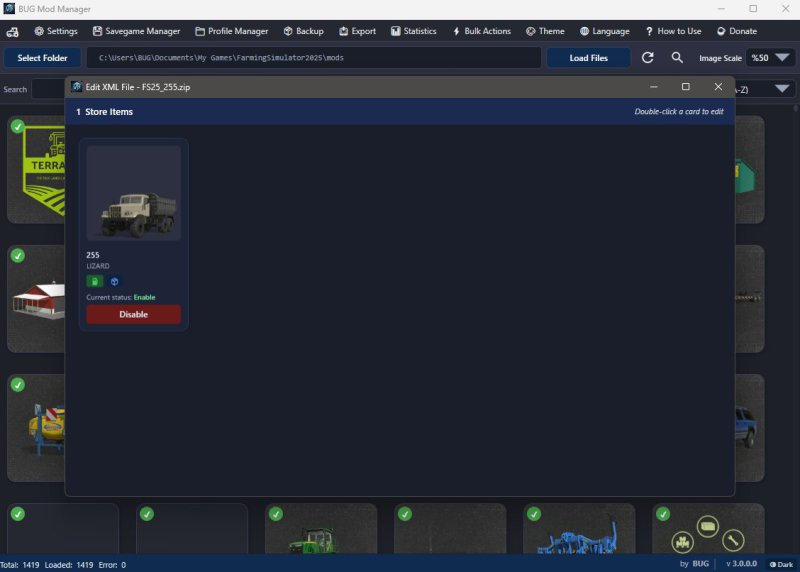The image size is (800, 572).
Task: Open Backup from the top menu
Action: pos(304,31)
